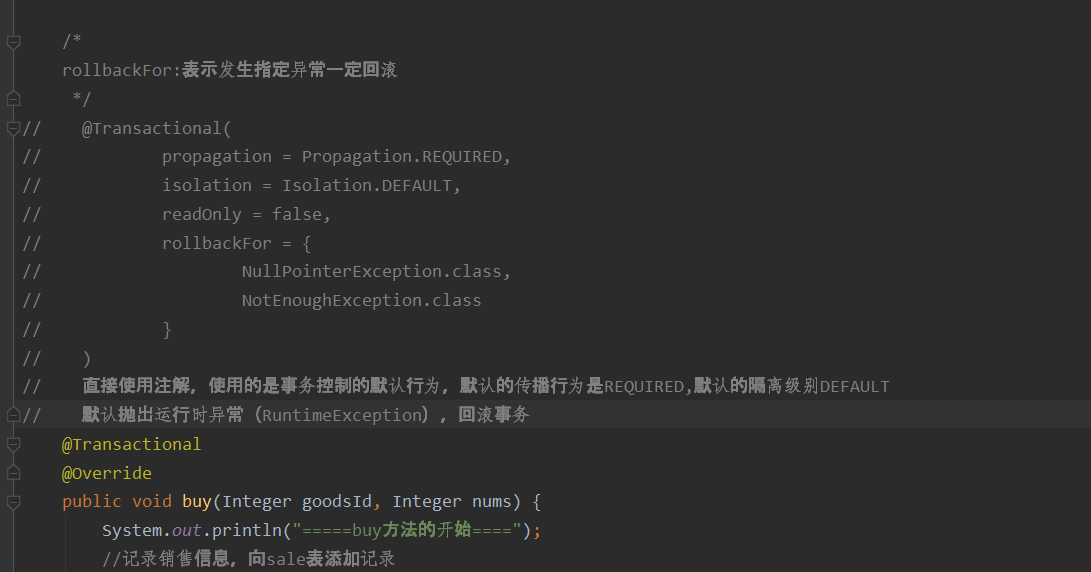
Task: Click Isolation.DEFAULT in the commented code
Action: tap(367, 186)
